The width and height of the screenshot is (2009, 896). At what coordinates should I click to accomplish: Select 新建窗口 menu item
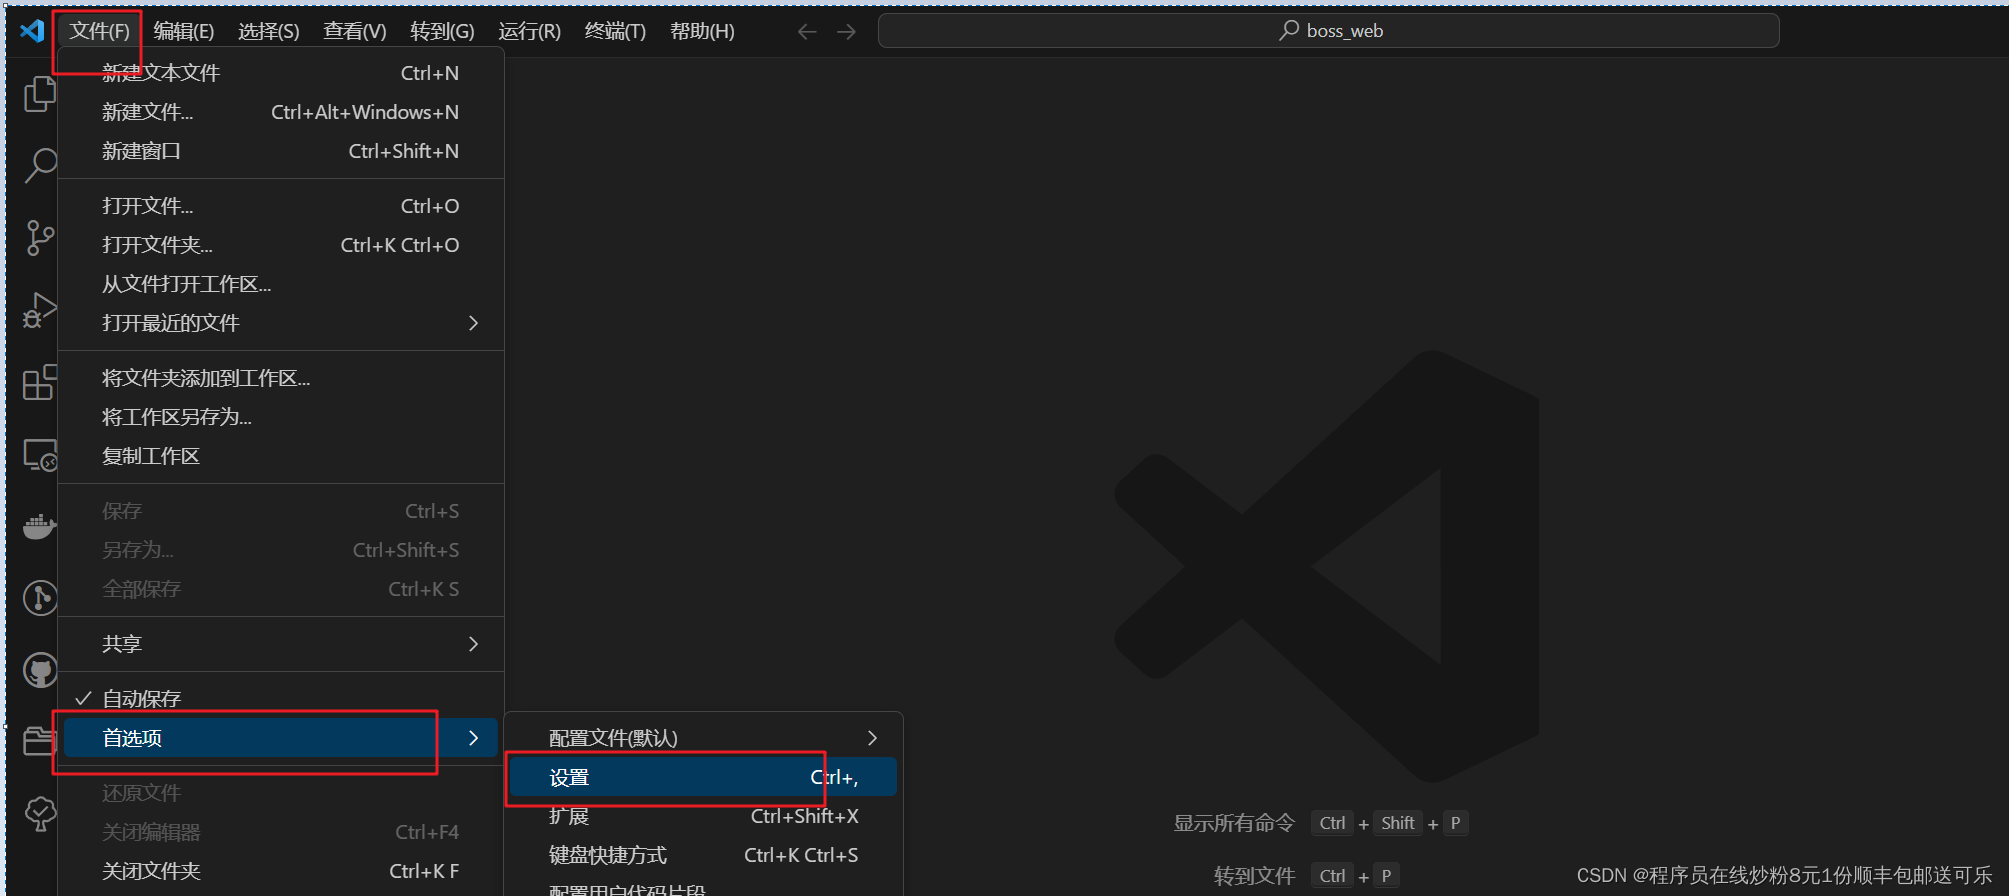tap(281, 151)
